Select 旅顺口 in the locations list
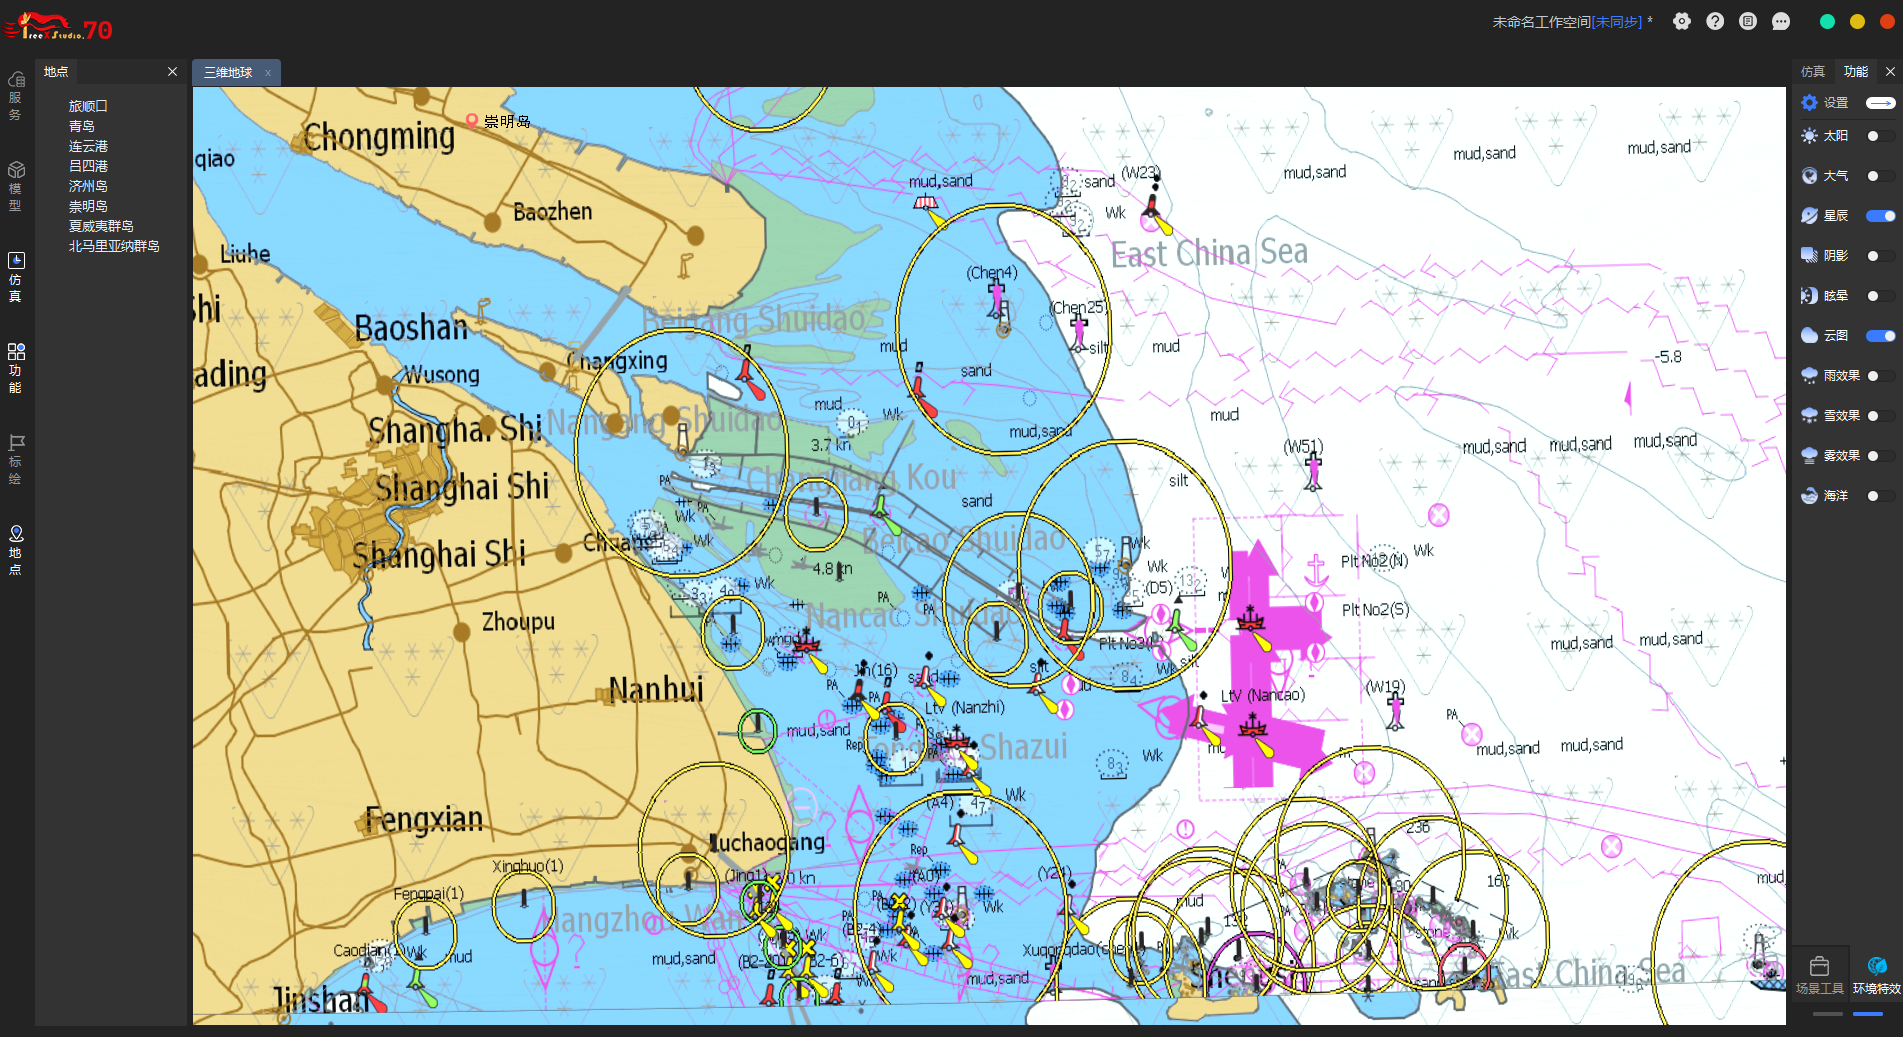The width and height of the screenshot is (1903, 1037). (88, 106)
